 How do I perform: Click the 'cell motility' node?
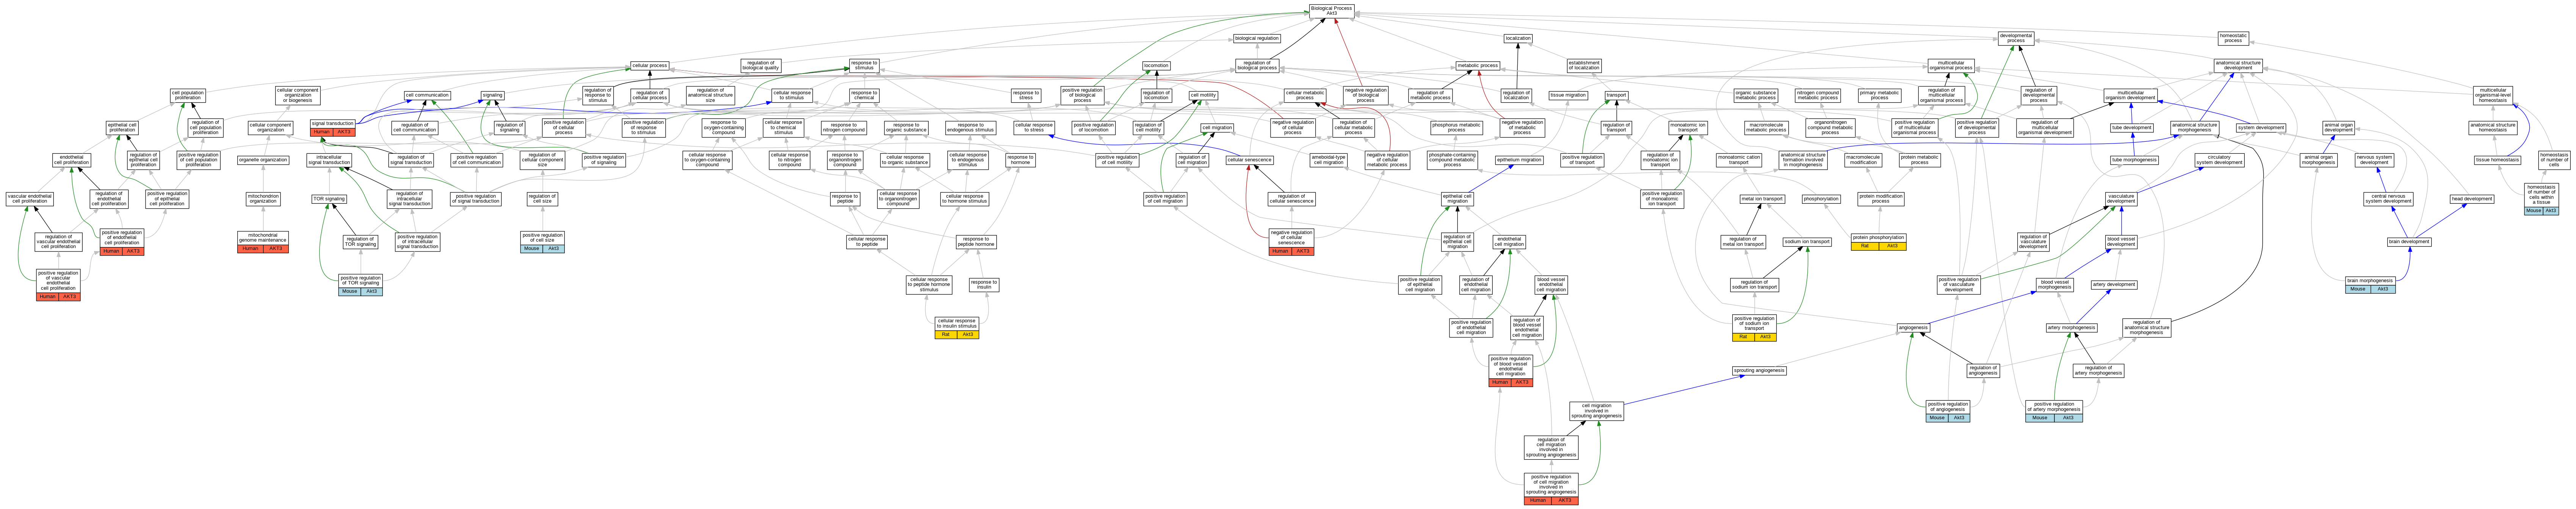click(1204, 96)
